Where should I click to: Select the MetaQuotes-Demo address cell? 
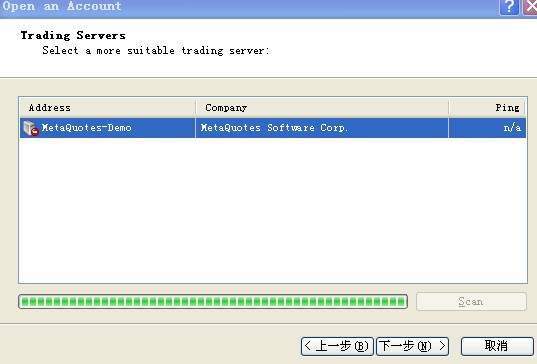tap(108, 128)
